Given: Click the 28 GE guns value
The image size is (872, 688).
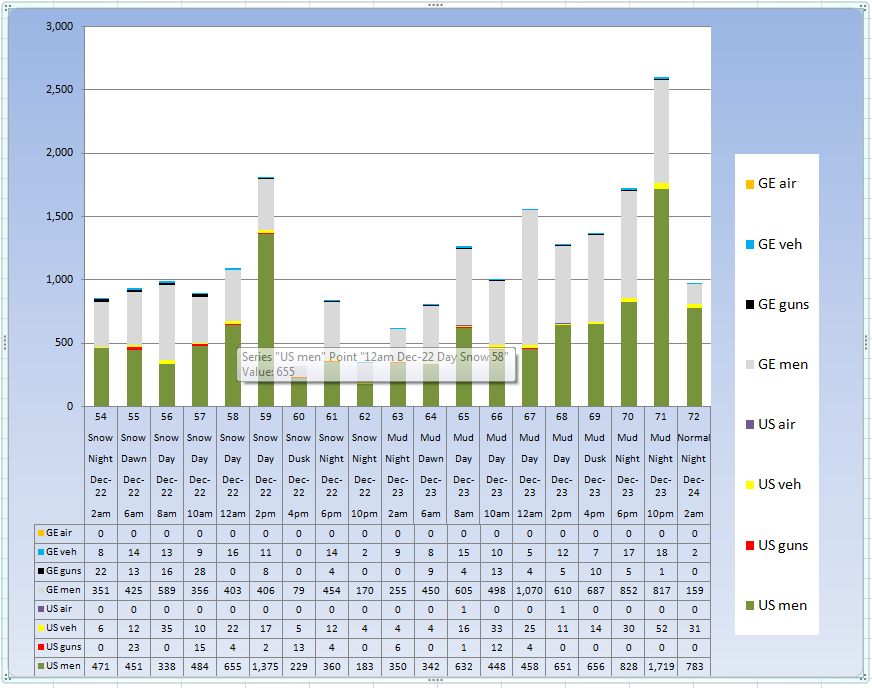Looking at the screenshot, I should point(200,571).
